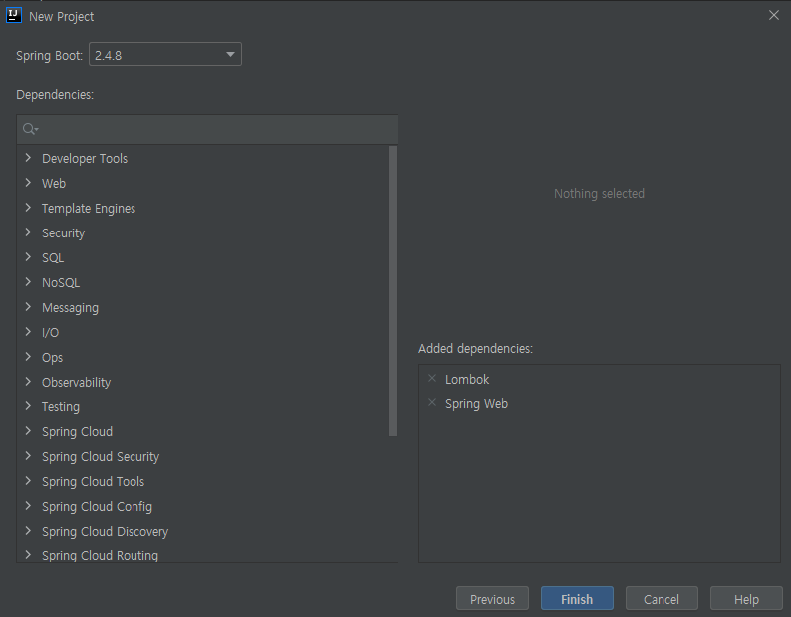The width and height of the screenshot is (791, 617).
Task: Expand the Observability category chevron
Action: point(28,381)
